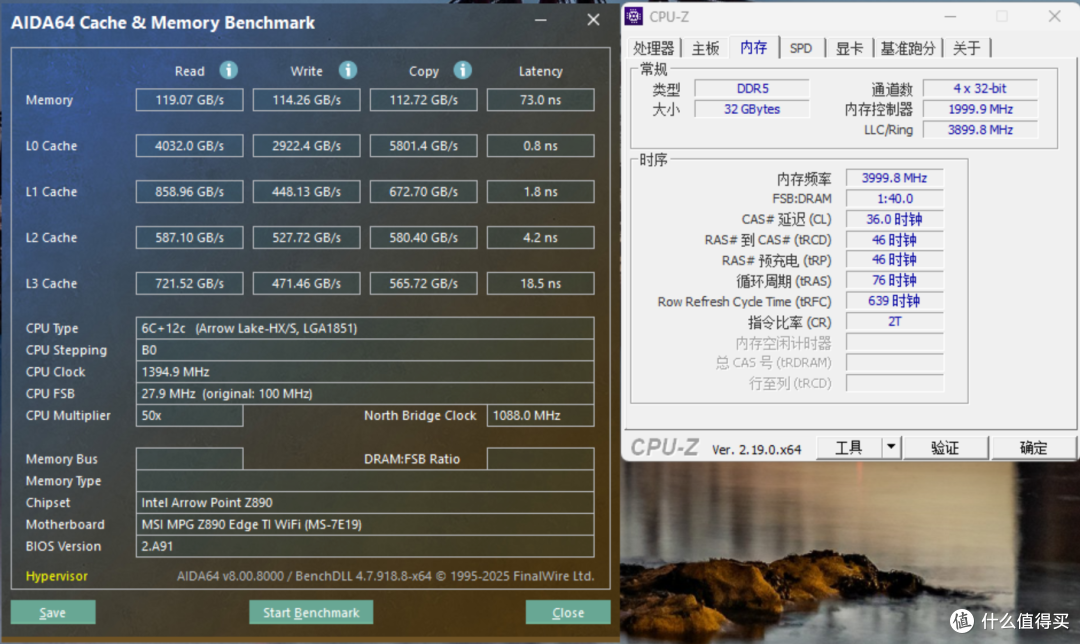Viewport: 1080px width, 644px height.
Task: Click Start Benchmark in AIDA64
Action: [x=311, y=612]
